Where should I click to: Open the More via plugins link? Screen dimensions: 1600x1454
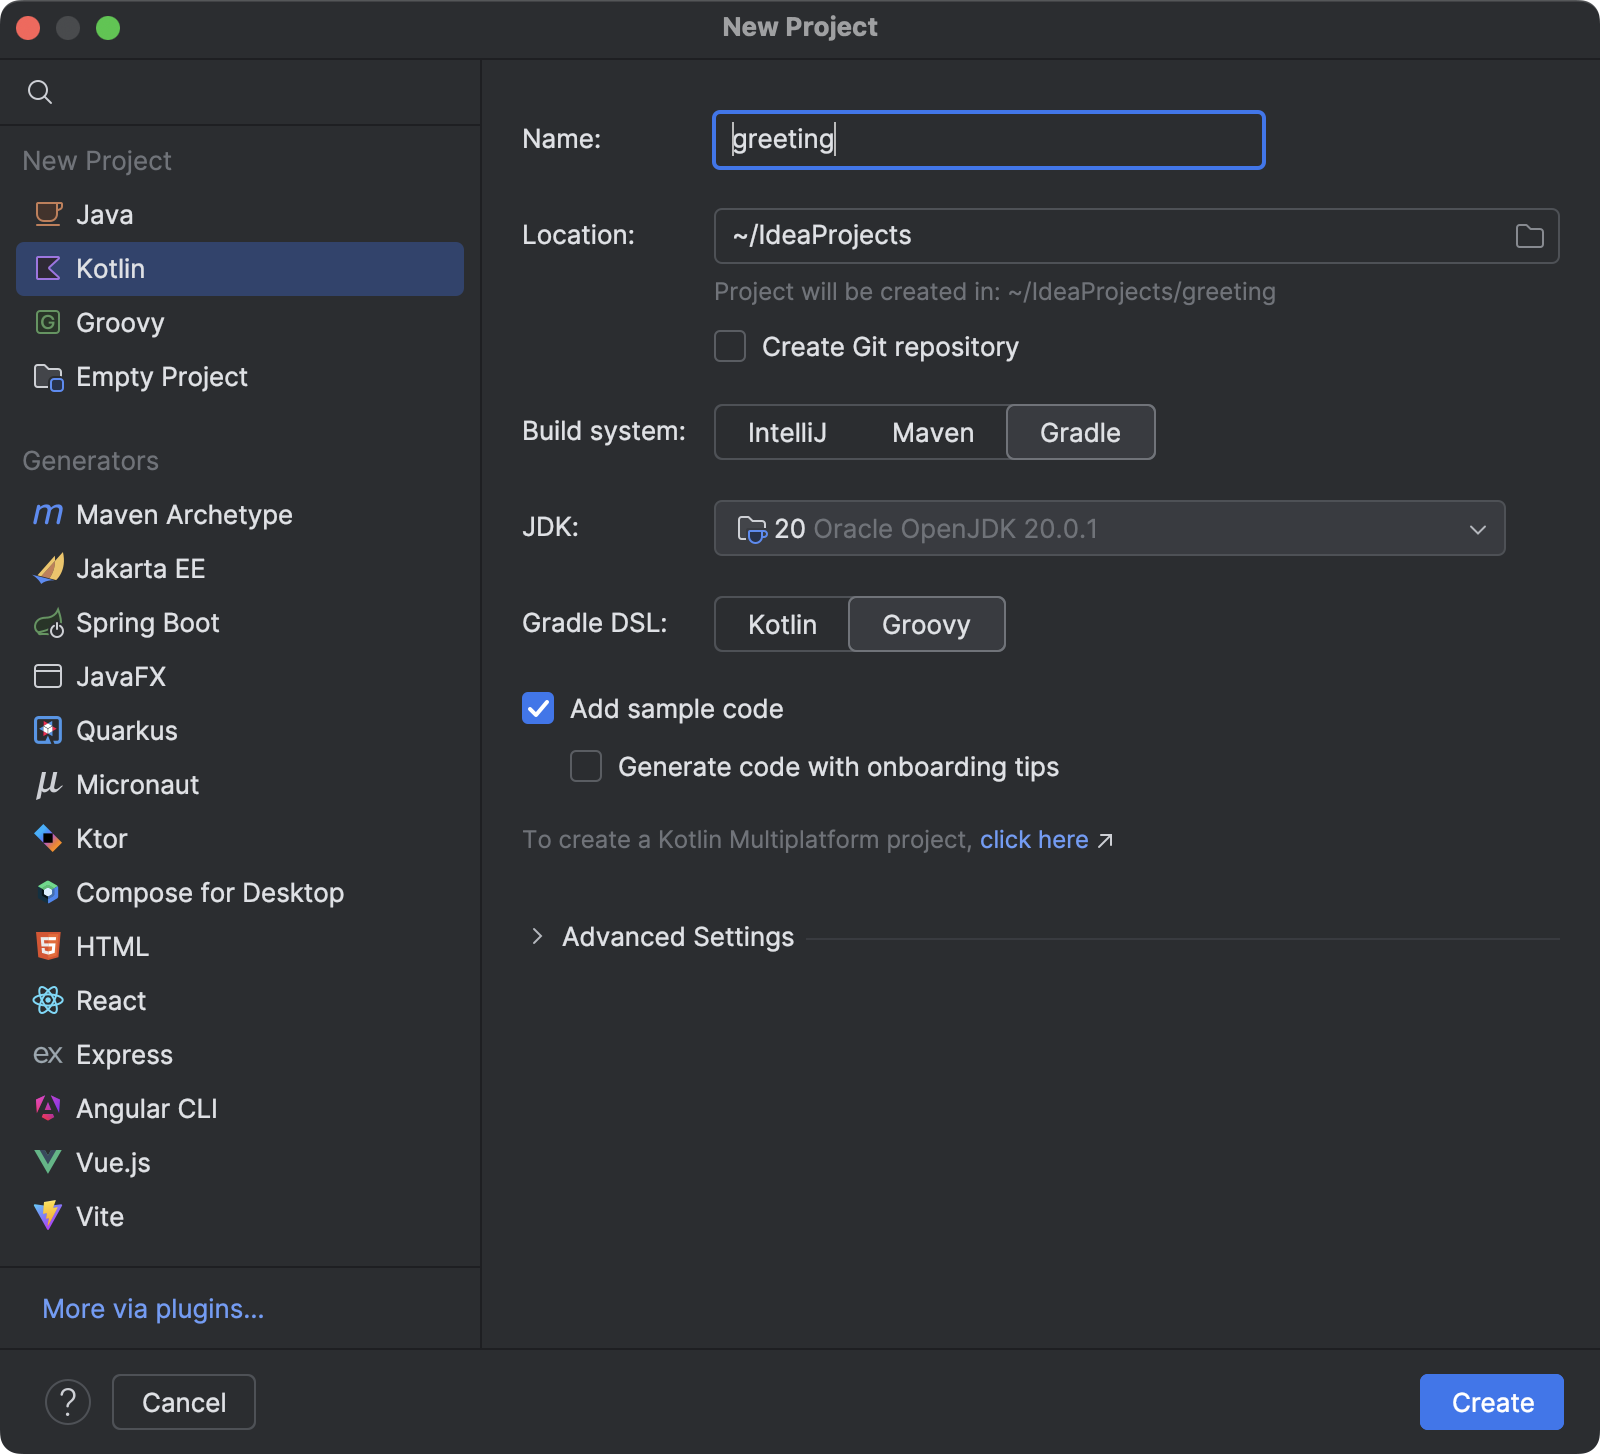[x=153, y=1309]
